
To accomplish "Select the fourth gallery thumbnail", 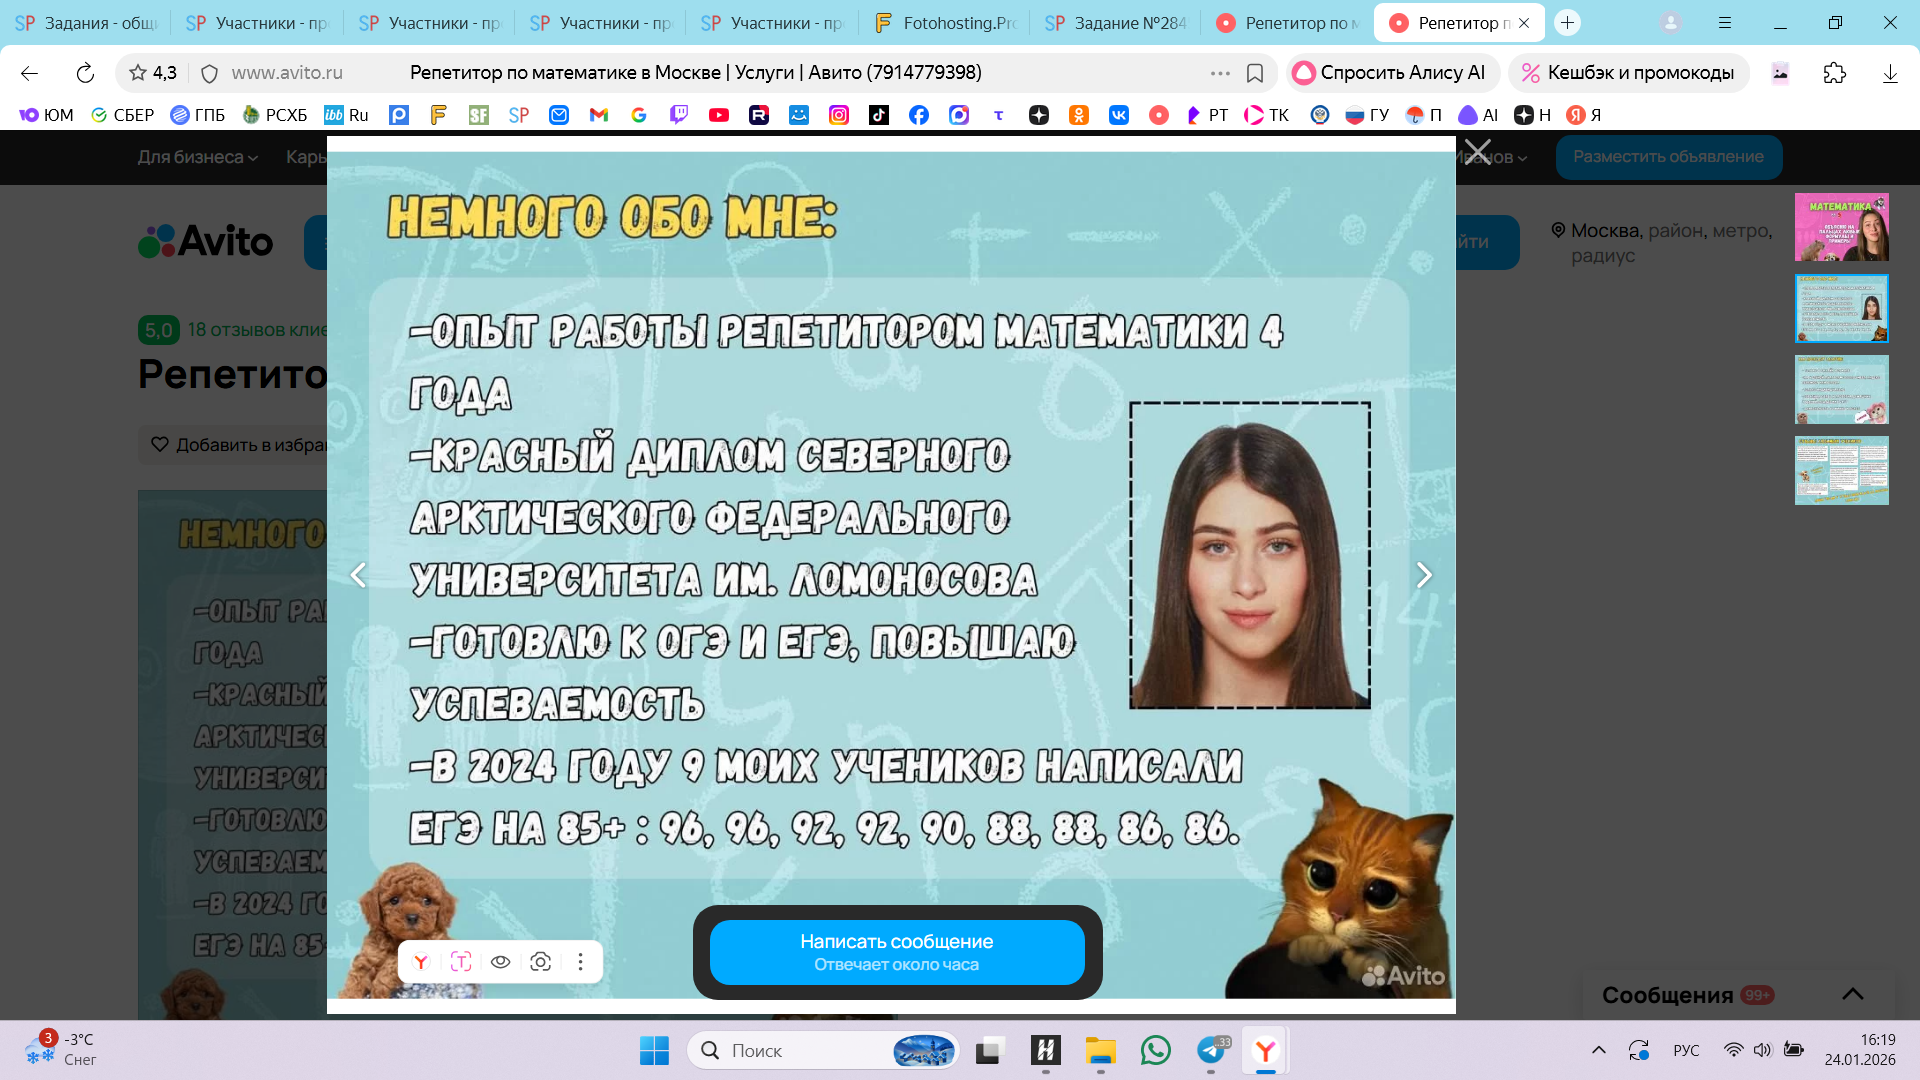I will point(1841,470).
